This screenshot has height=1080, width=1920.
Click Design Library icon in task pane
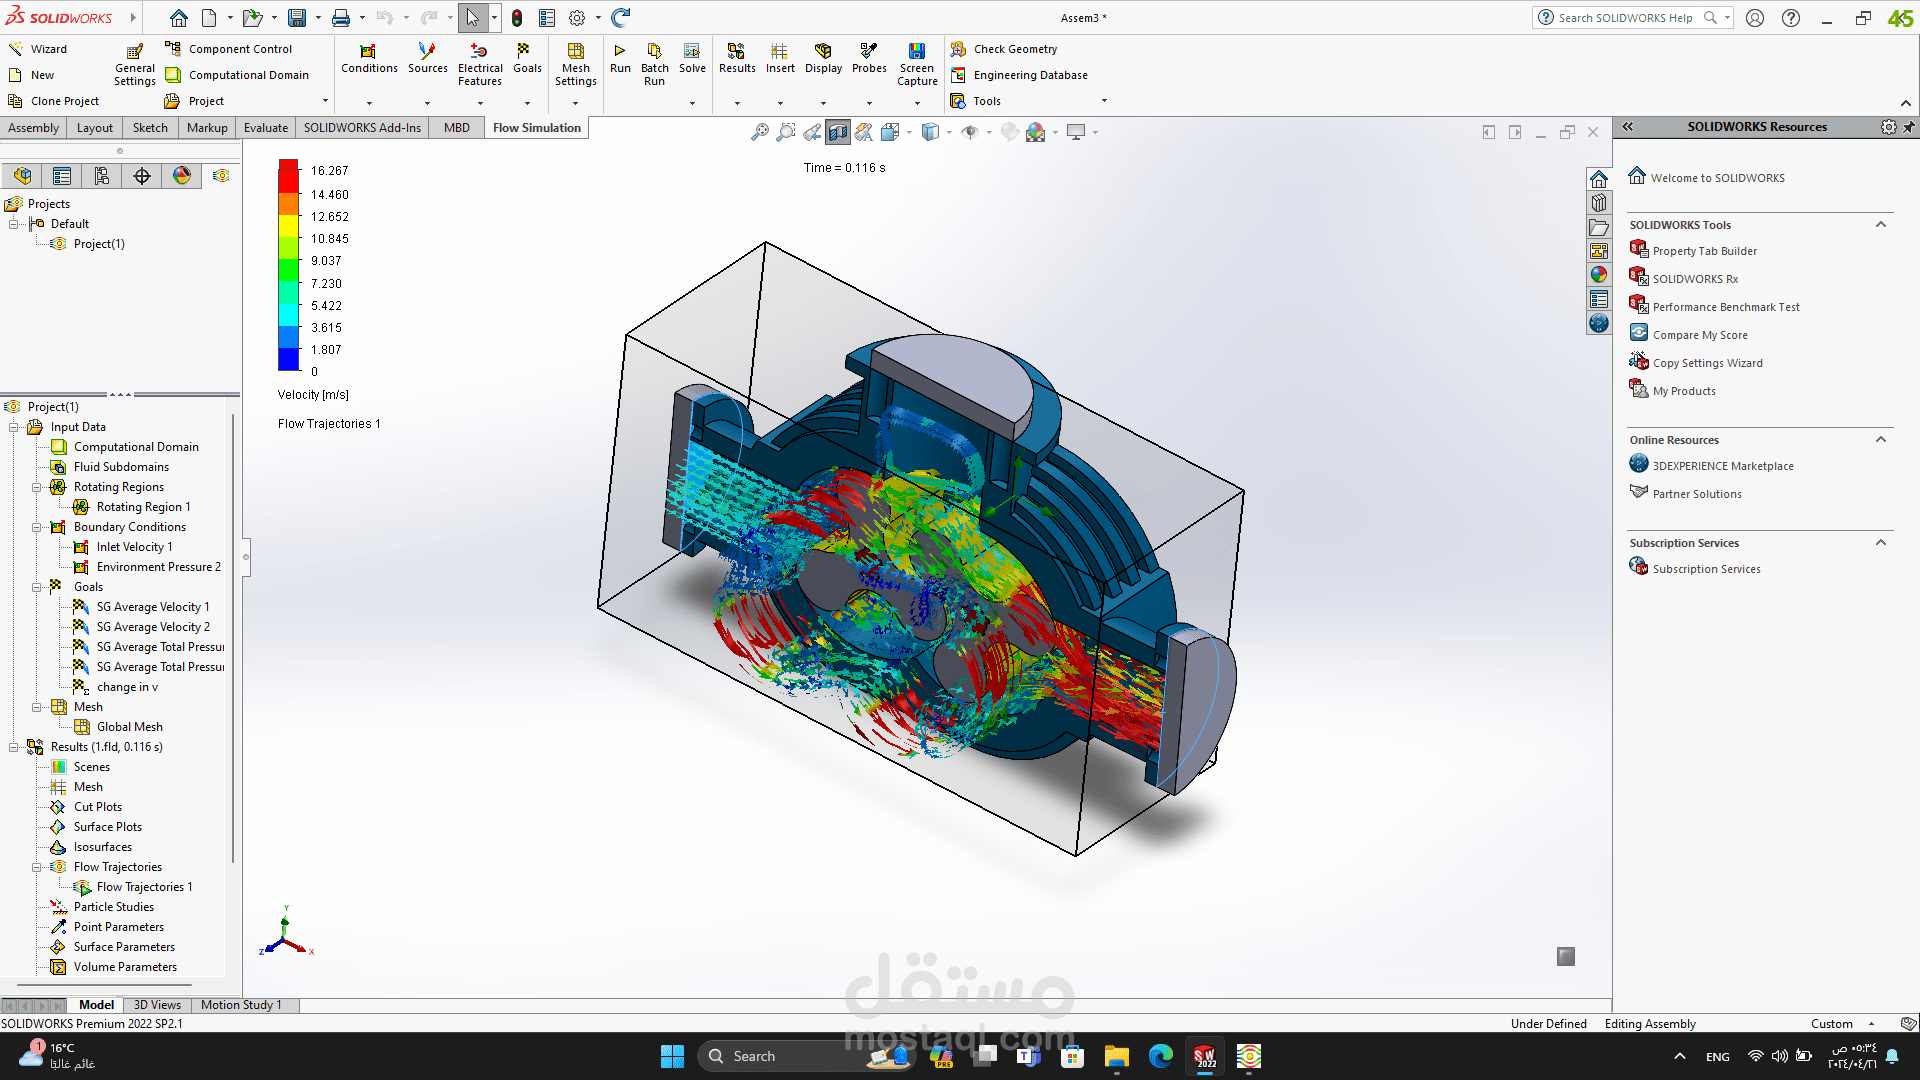1599,203
